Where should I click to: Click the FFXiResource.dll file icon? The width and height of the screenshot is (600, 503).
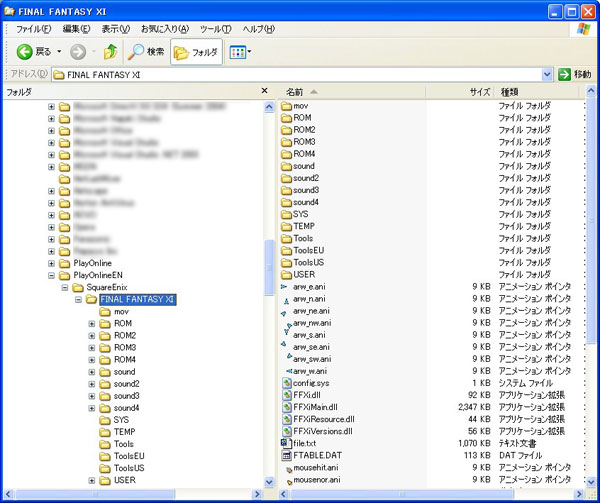click(287, 420)
